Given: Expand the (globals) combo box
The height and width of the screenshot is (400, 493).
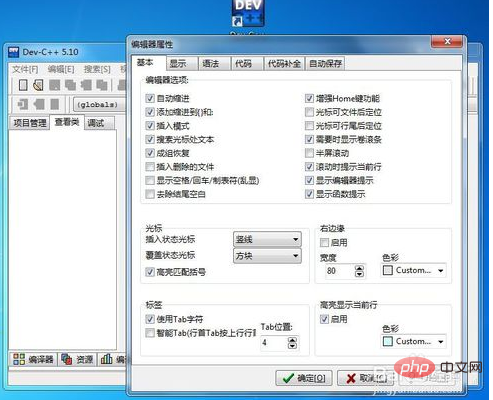Looking at the screenshot, I should coord(99,105).
